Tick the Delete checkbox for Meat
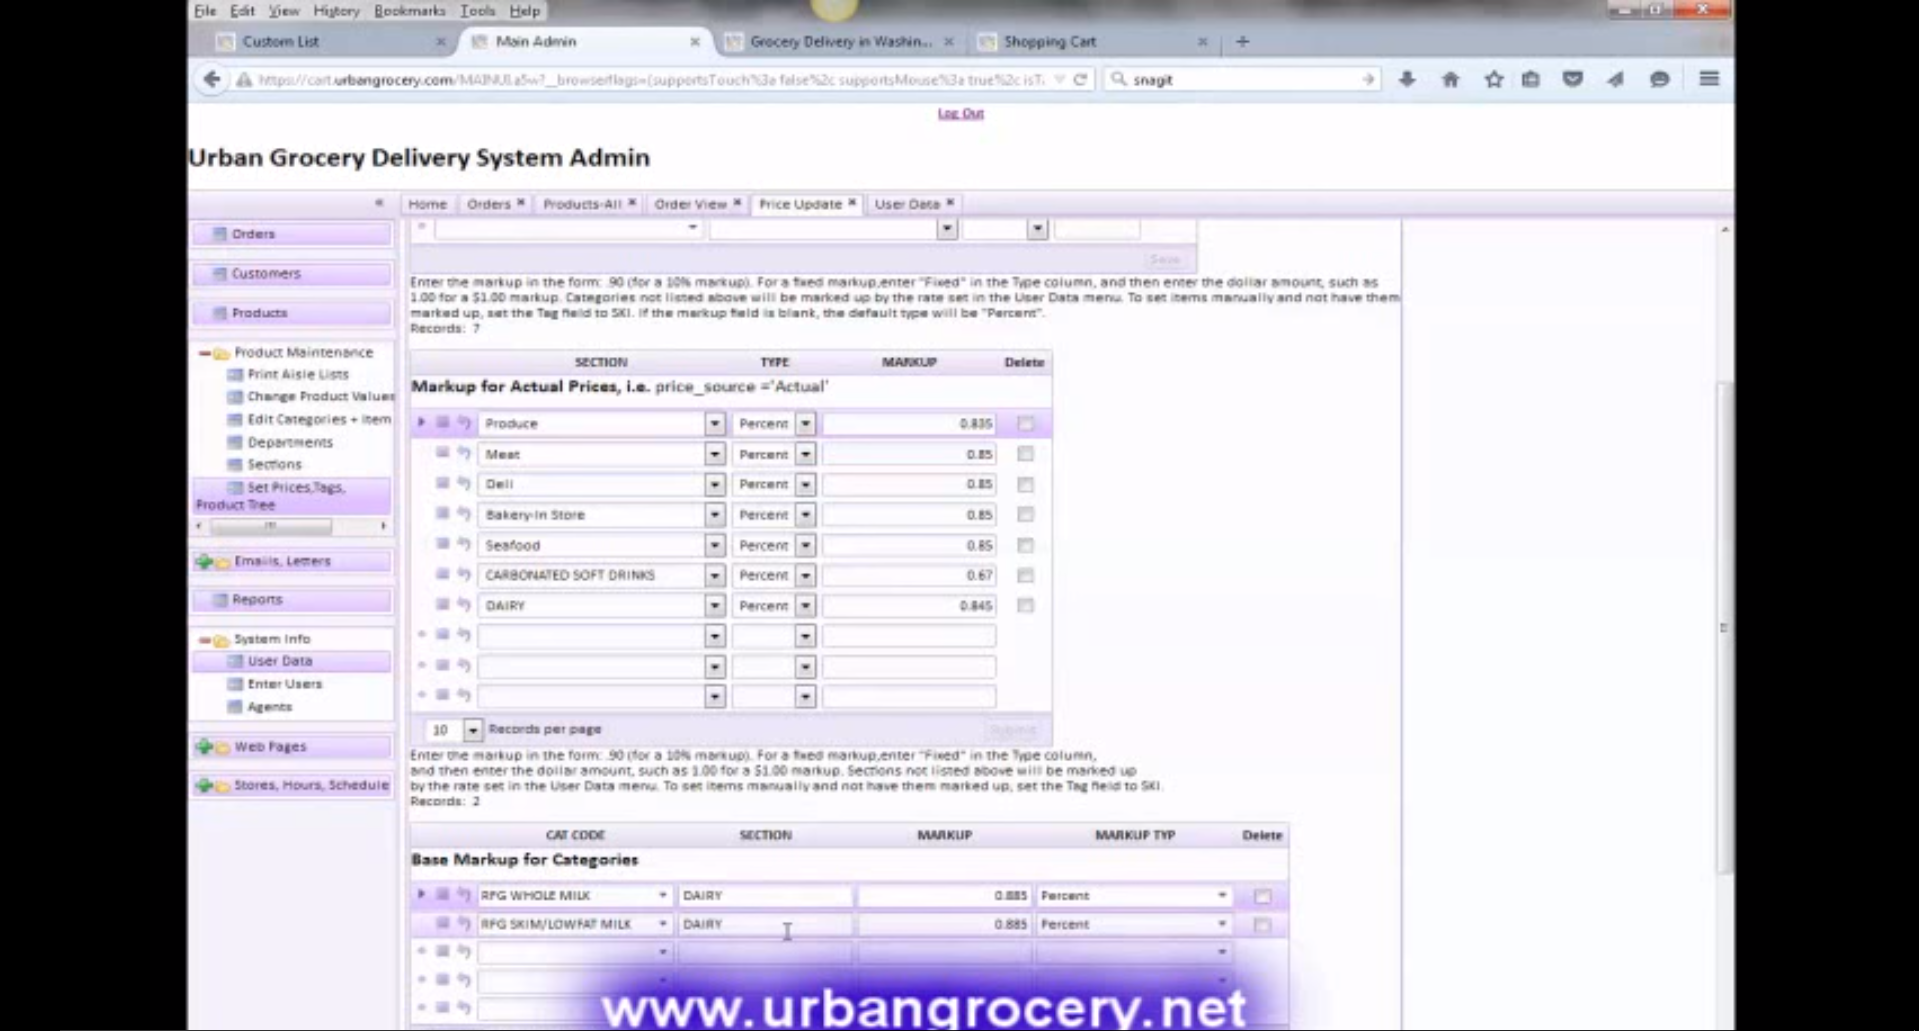This screenshot has height=1031, width=1919. (1025, 454)
